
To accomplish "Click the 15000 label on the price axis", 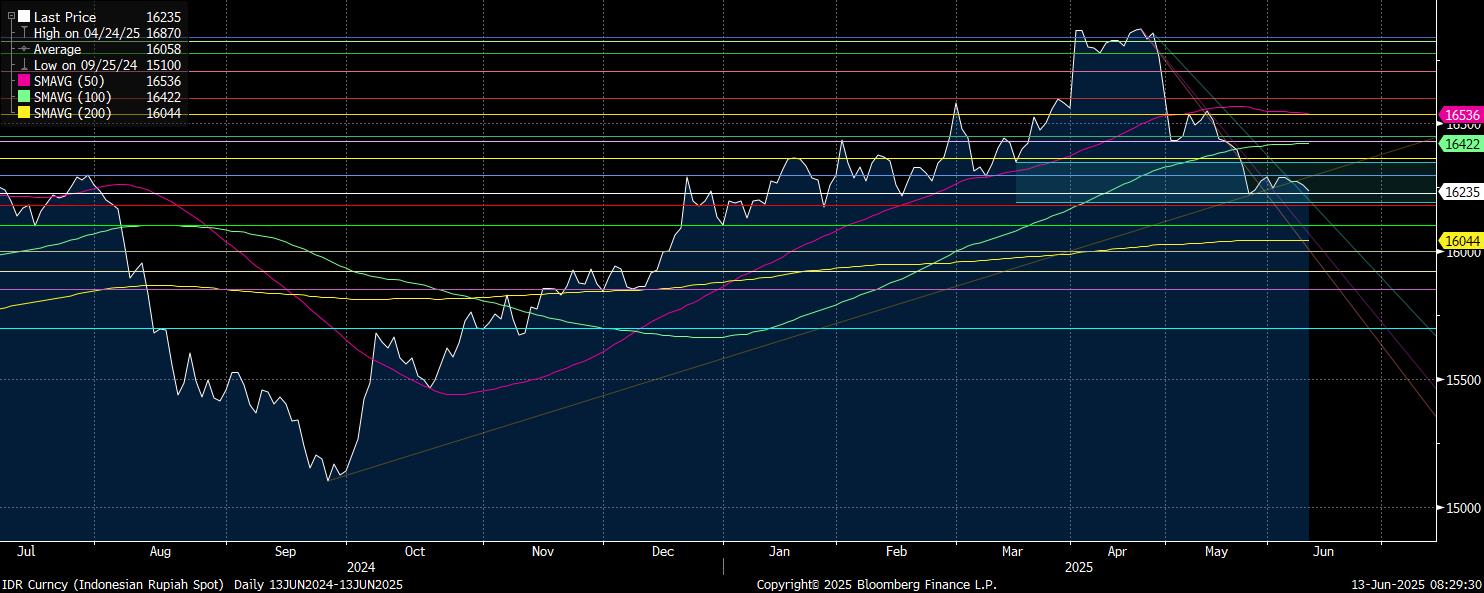I will pyautogui.click(x=1463, y=508).
